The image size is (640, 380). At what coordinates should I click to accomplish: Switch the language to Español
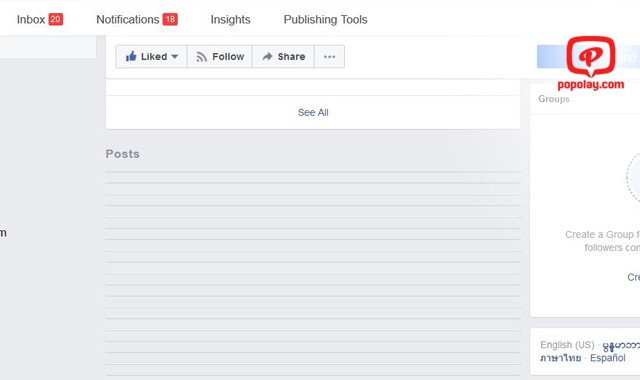click(607, 358)
